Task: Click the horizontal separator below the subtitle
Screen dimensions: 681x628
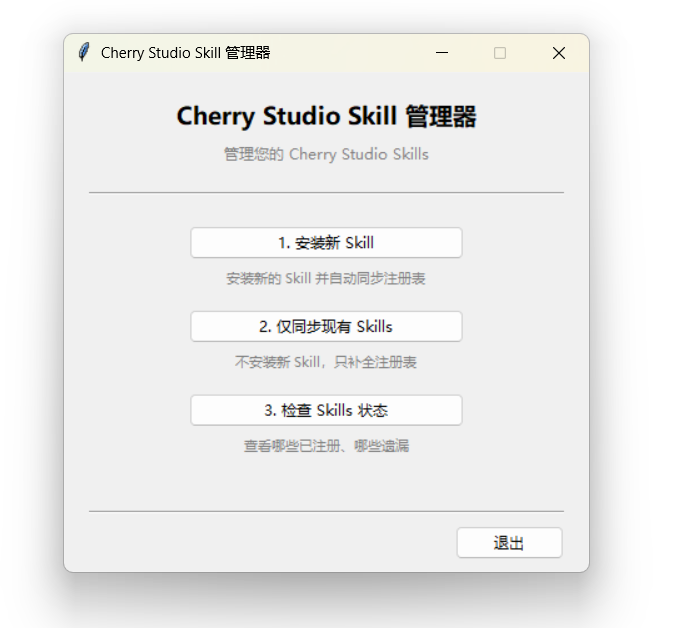Action: pyautogui.click(x=326, y=192)
